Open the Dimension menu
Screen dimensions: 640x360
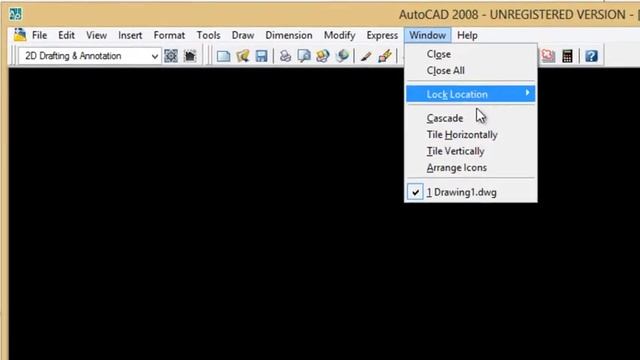point(289,36)
